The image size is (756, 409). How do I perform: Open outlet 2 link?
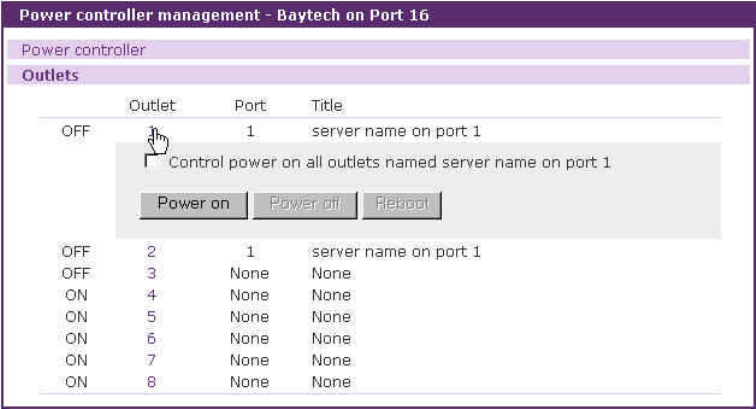click(152, 252)
